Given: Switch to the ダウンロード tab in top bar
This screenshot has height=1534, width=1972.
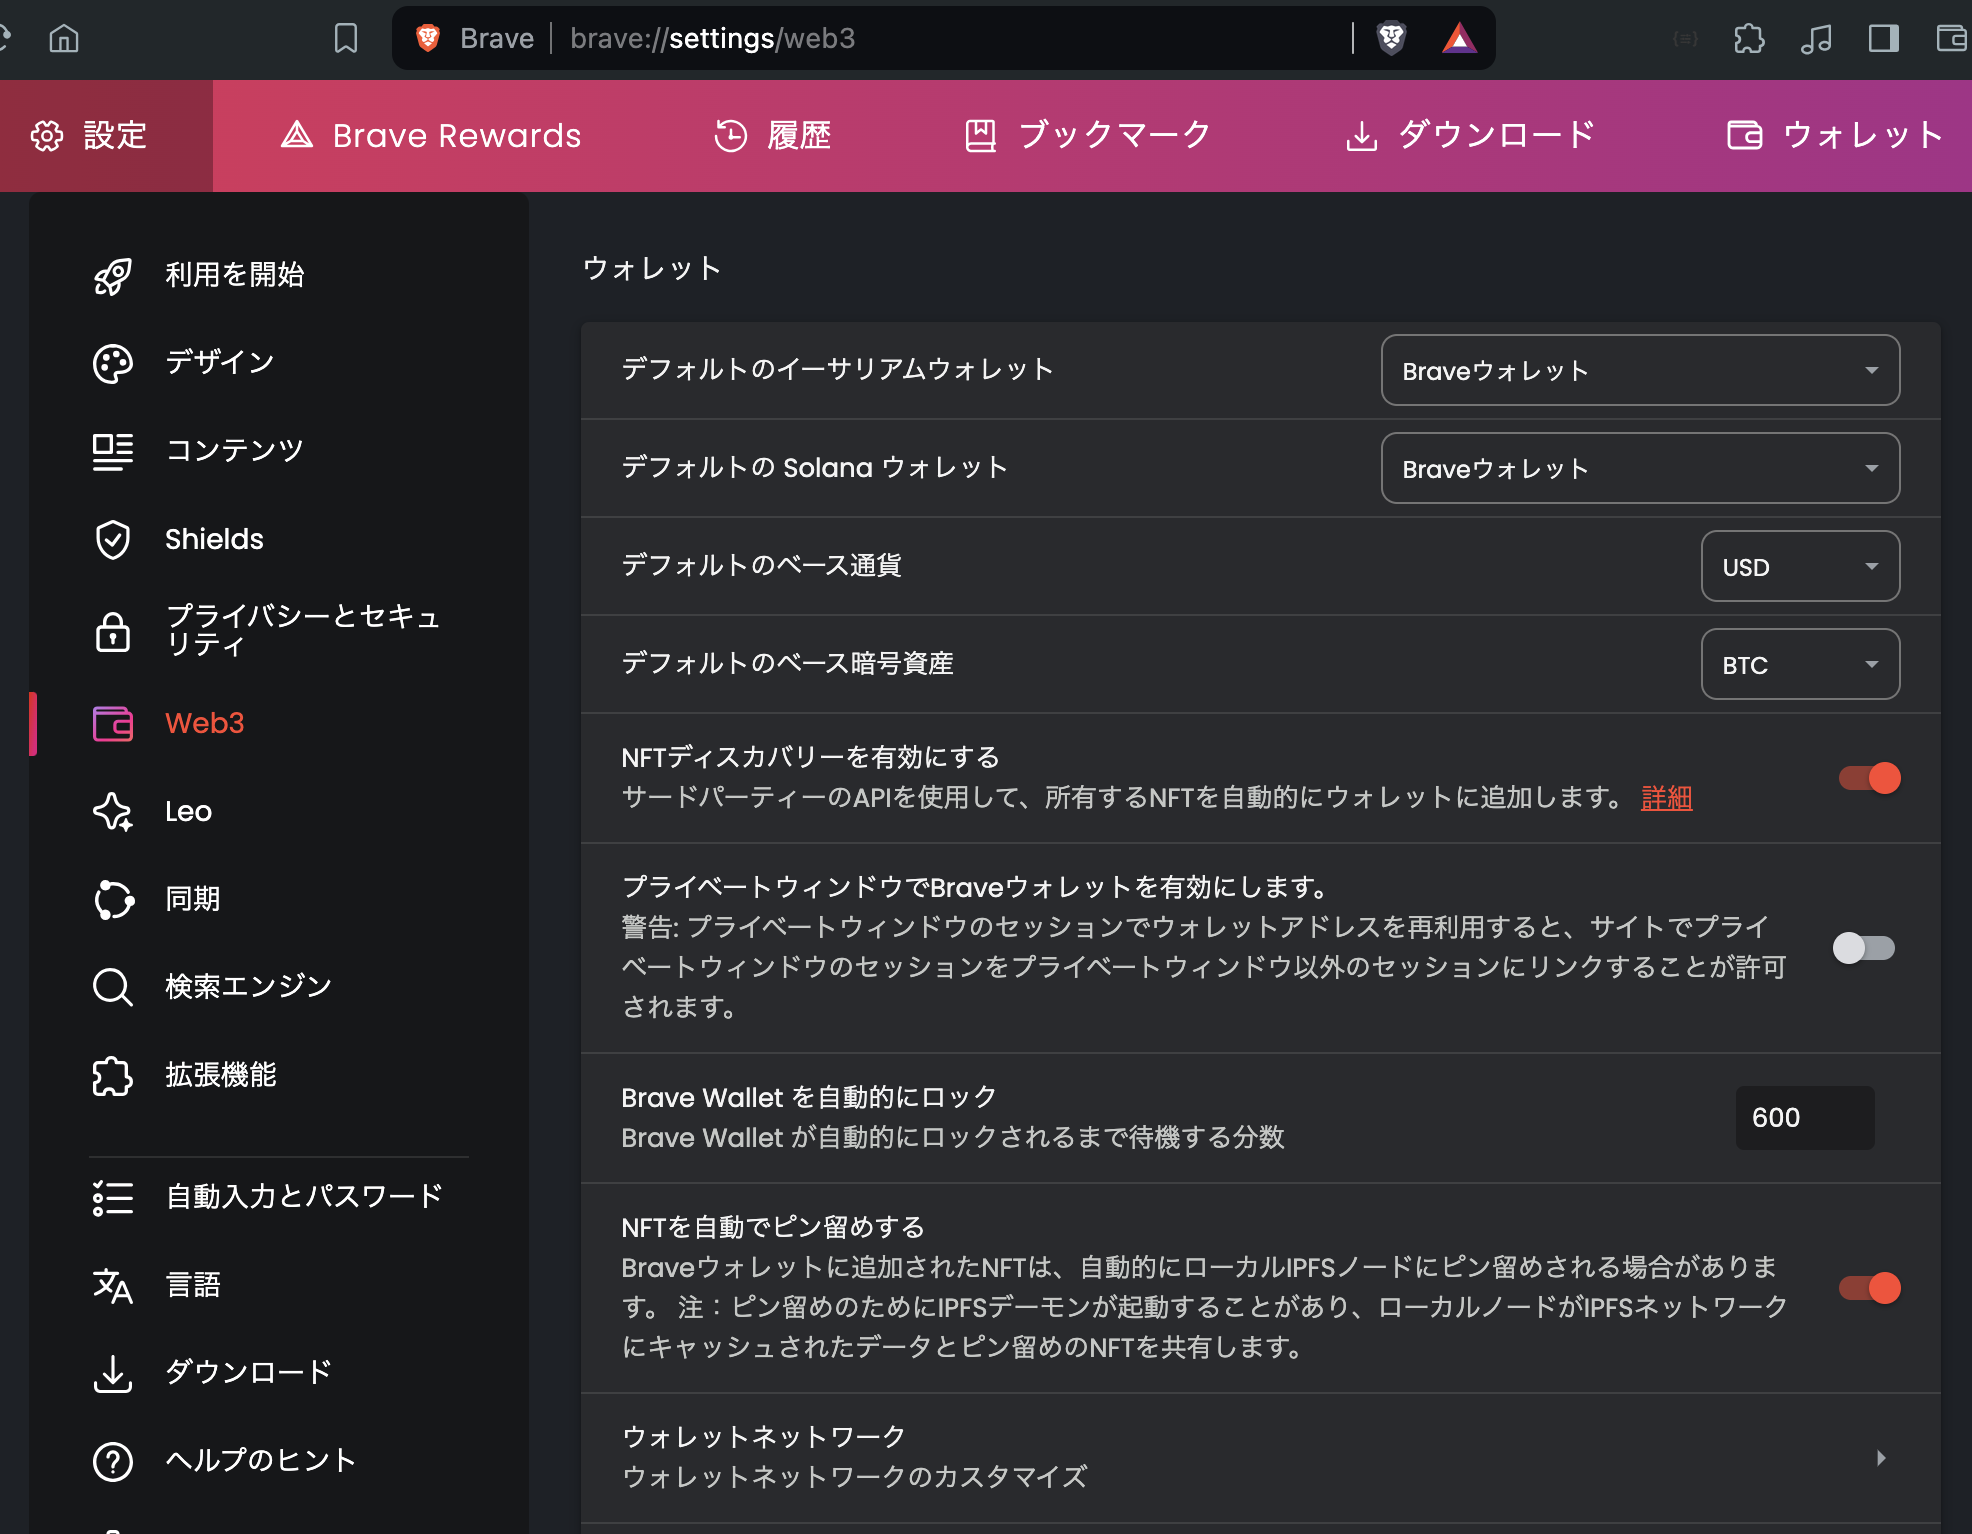Looking at the screenshot, I should [1470, 136].
